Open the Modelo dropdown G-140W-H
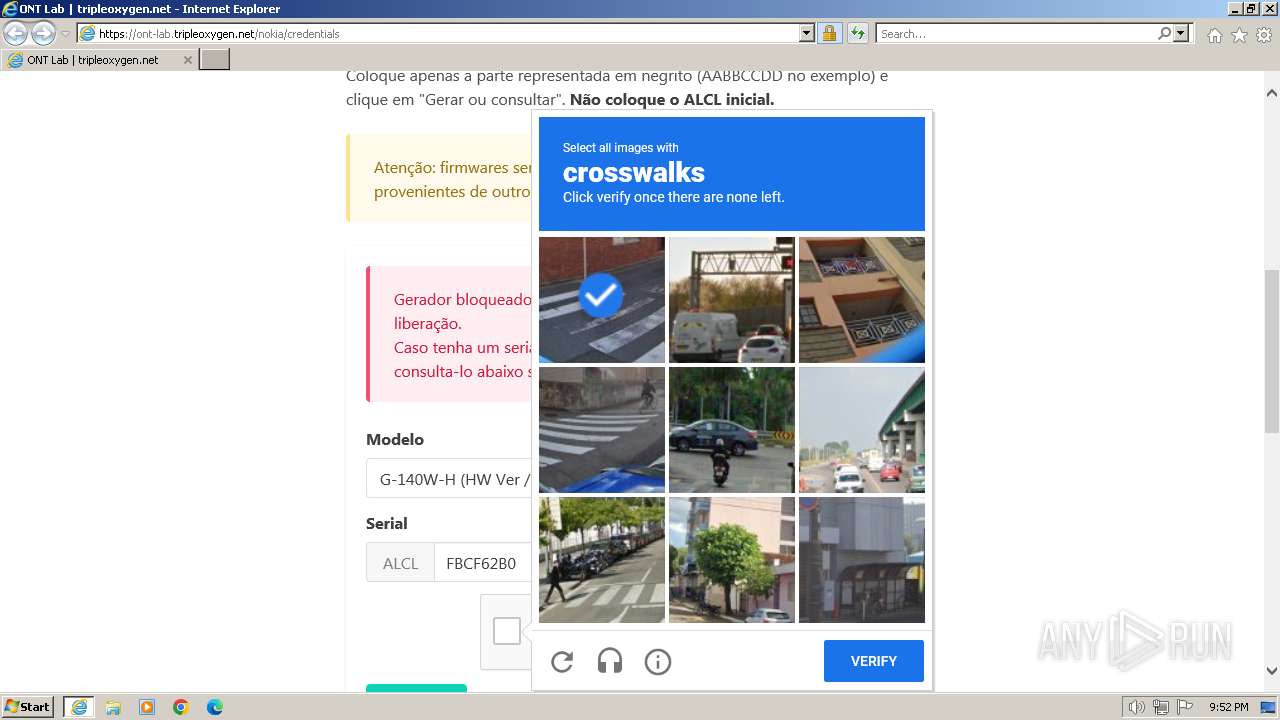1280x720 pixels. pos(449,479)
